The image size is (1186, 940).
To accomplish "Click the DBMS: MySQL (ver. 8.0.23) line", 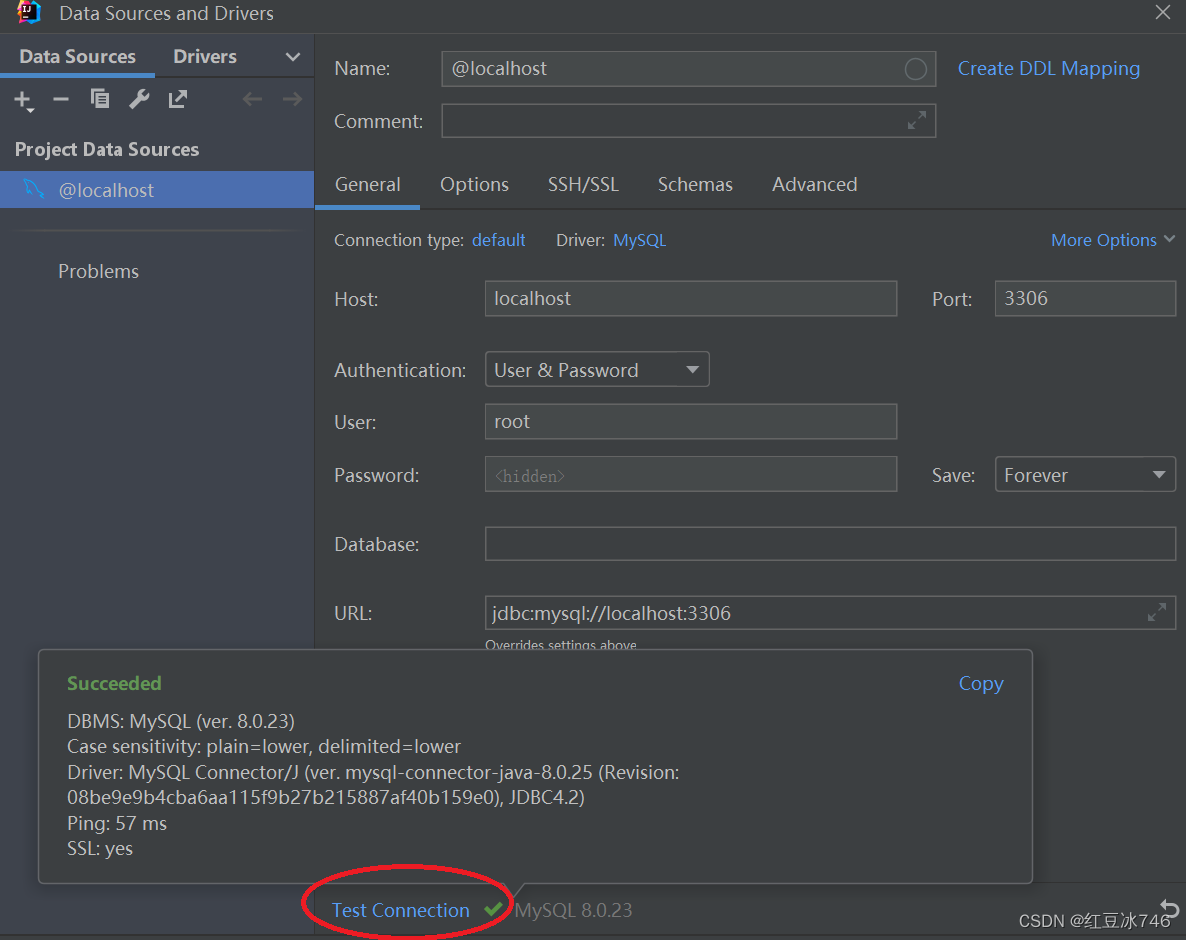I will click(181, 721).
